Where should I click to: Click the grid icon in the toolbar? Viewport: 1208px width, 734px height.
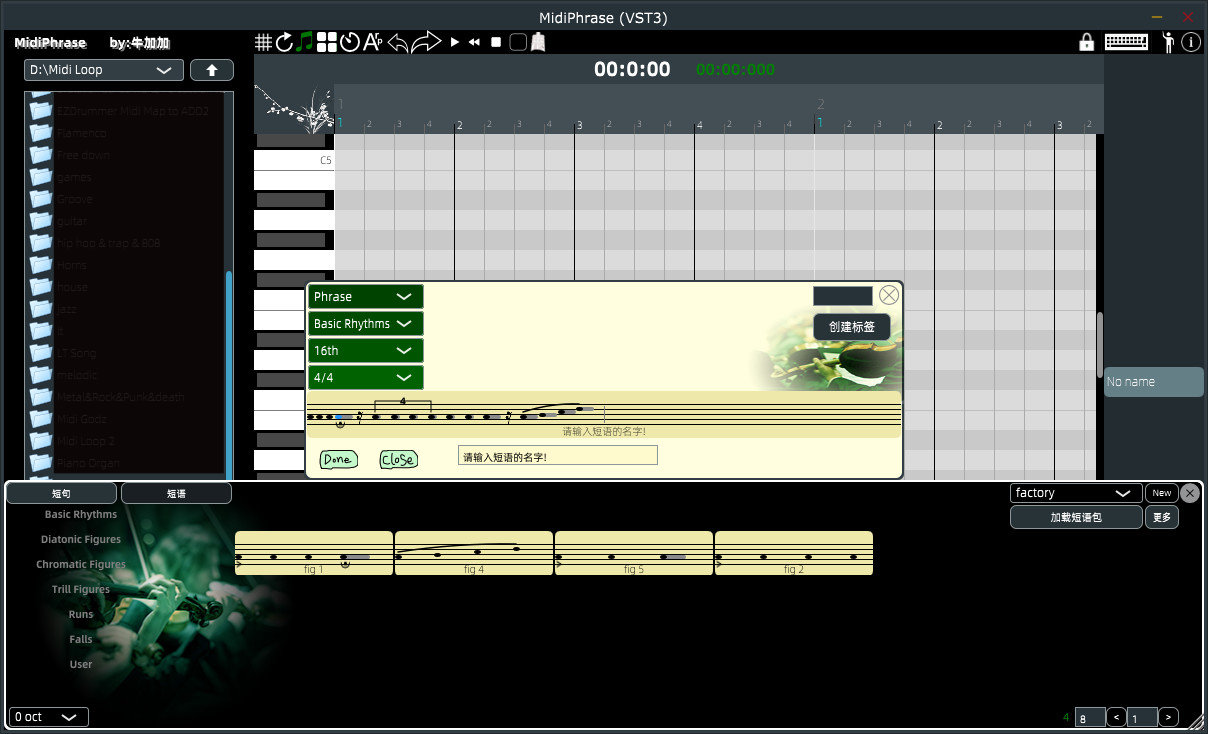(x=263, y=42)
